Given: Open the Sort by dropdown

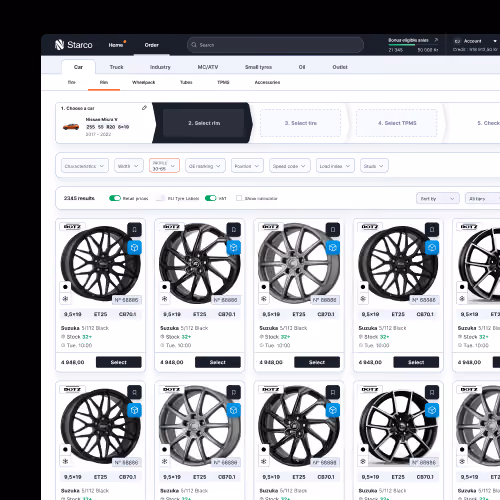Looking at the screenshot, I should [438, 198].
